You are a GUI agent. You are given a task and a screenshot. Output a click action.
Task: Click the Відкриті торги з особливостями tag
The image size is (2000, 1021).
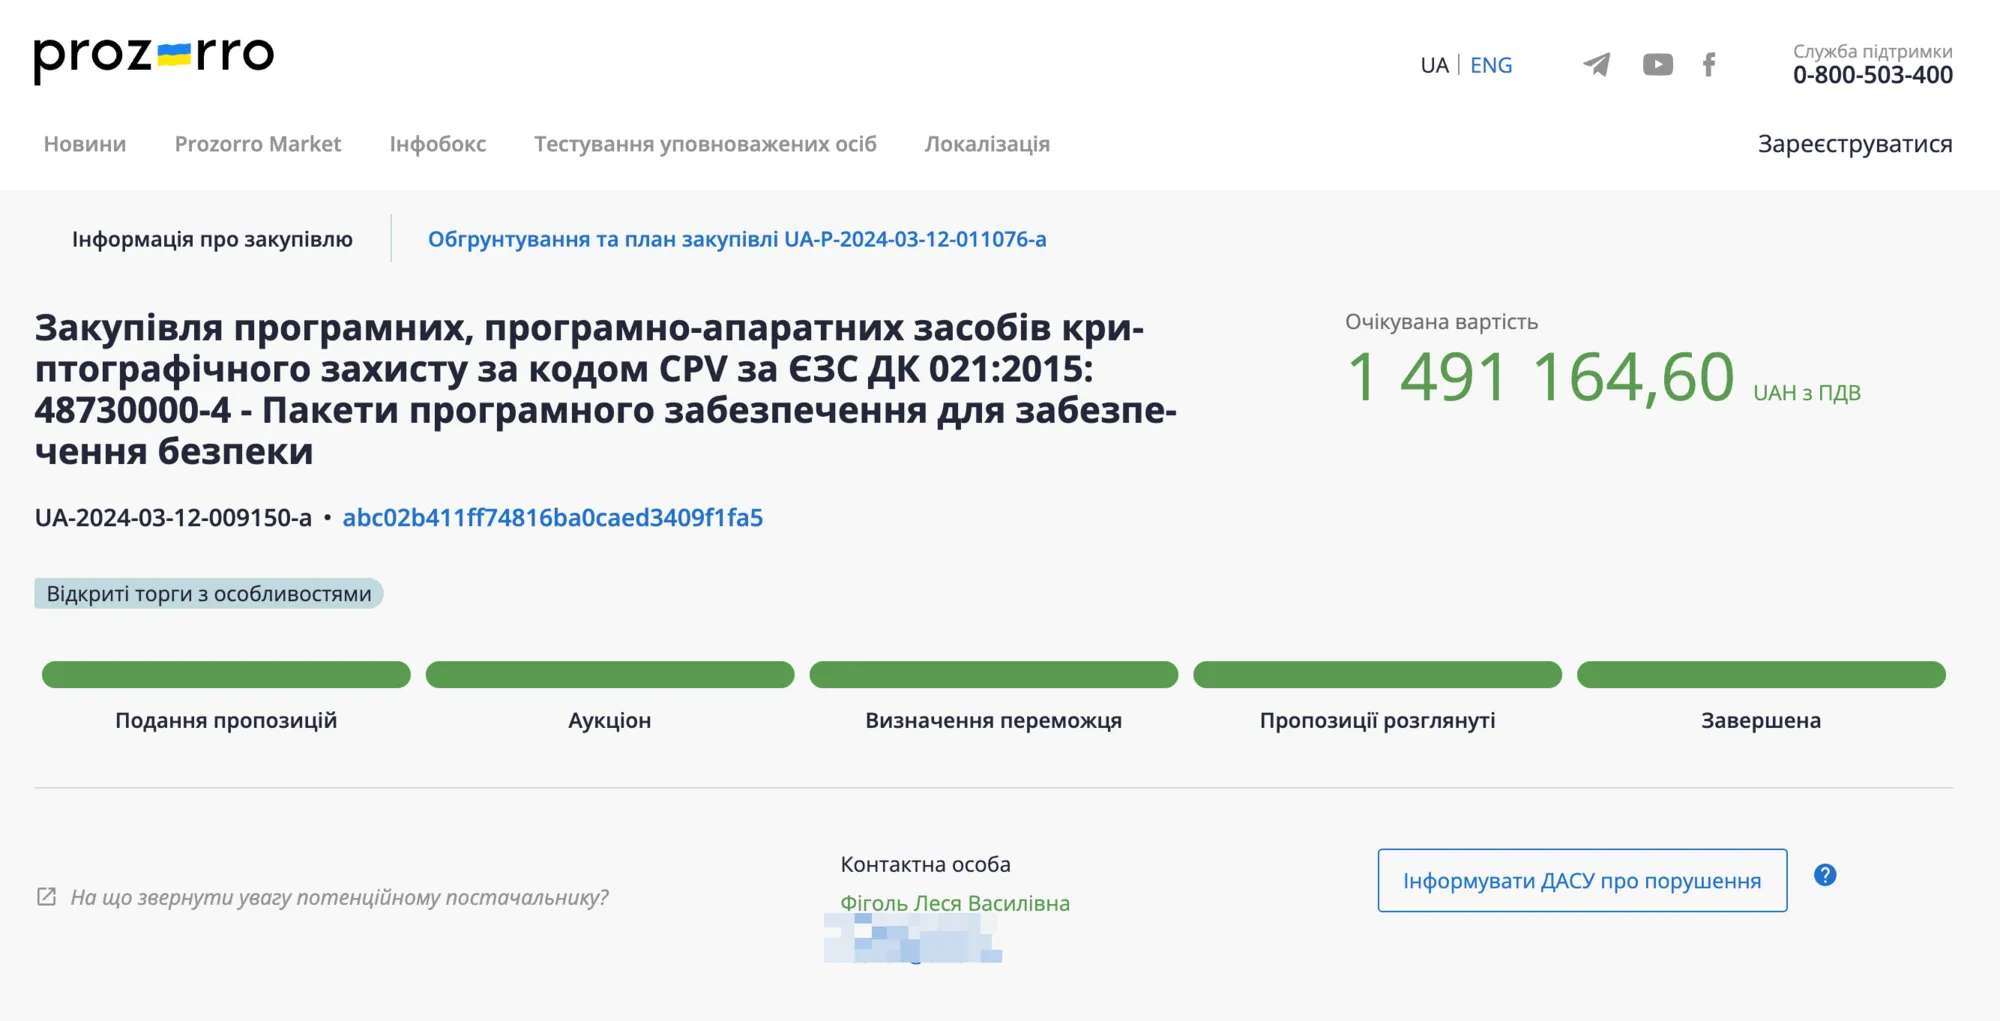(207, 593)
